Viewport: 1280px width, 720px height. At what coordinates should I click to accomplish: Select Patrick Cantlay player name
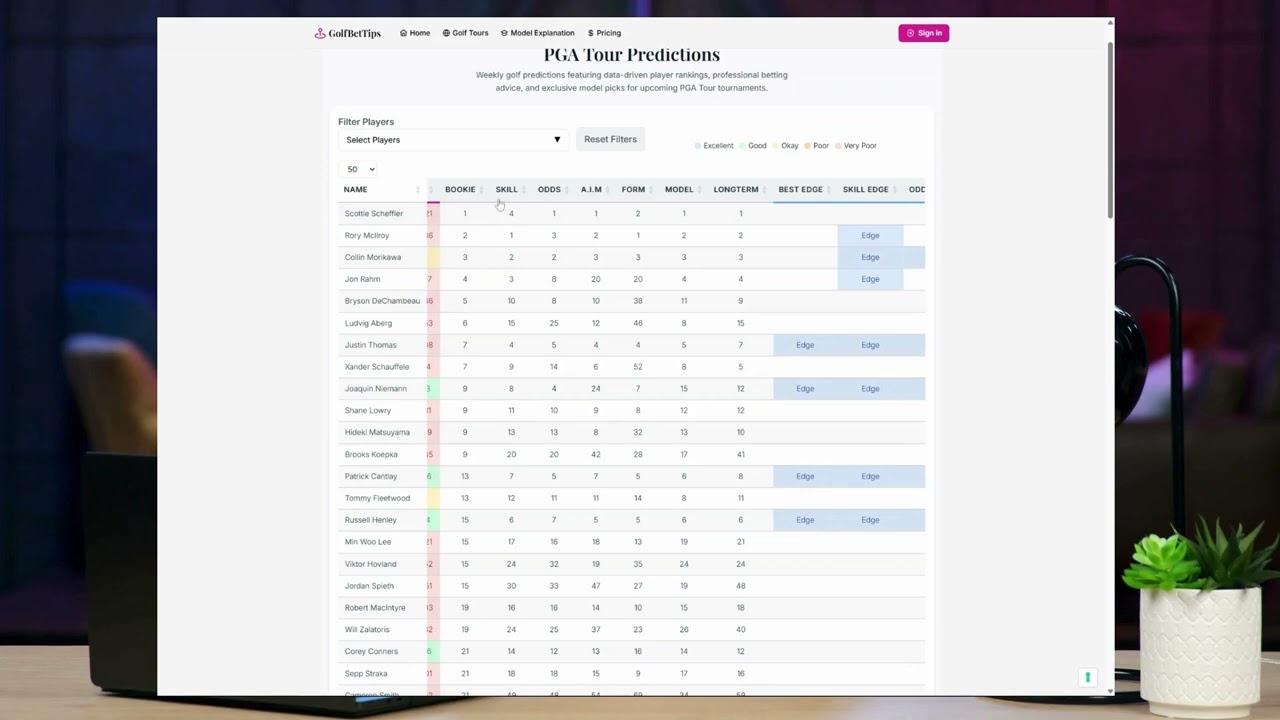tap(371, 476)
